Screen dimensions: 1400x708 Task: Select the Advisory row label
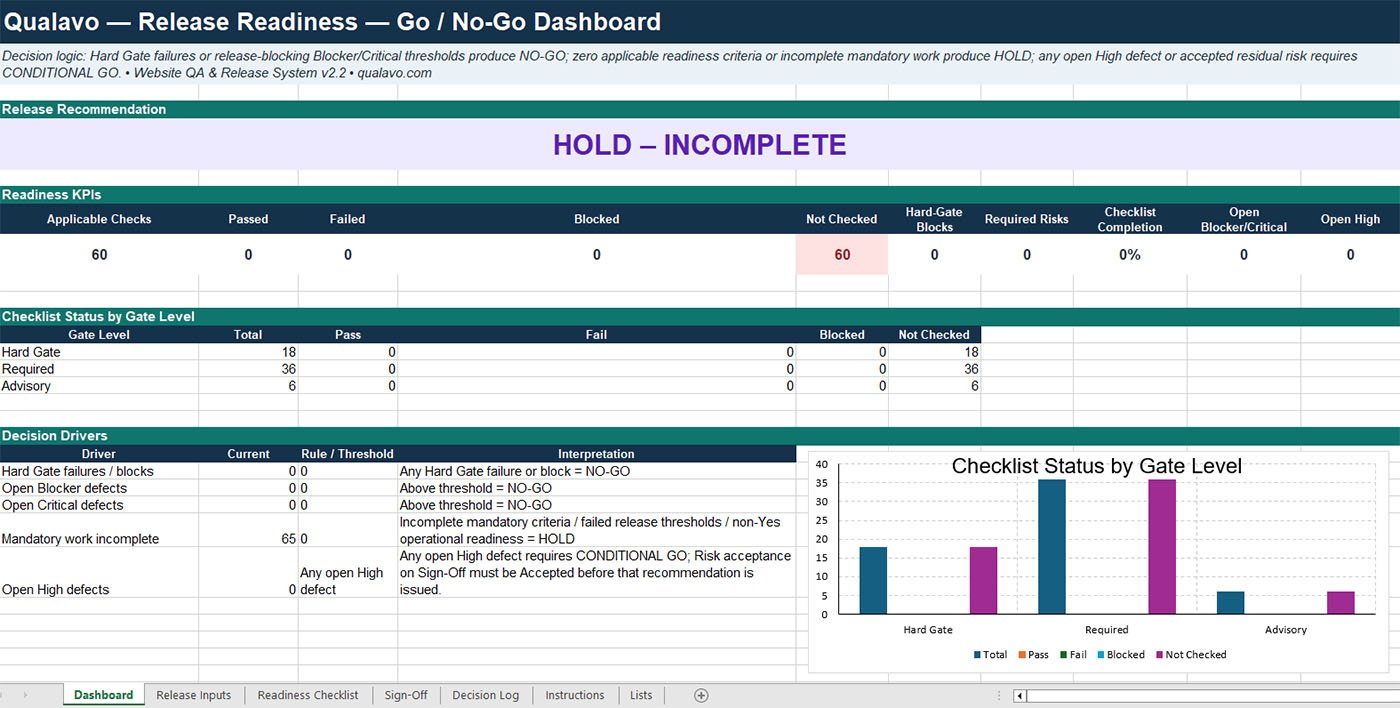coord(99,386)
